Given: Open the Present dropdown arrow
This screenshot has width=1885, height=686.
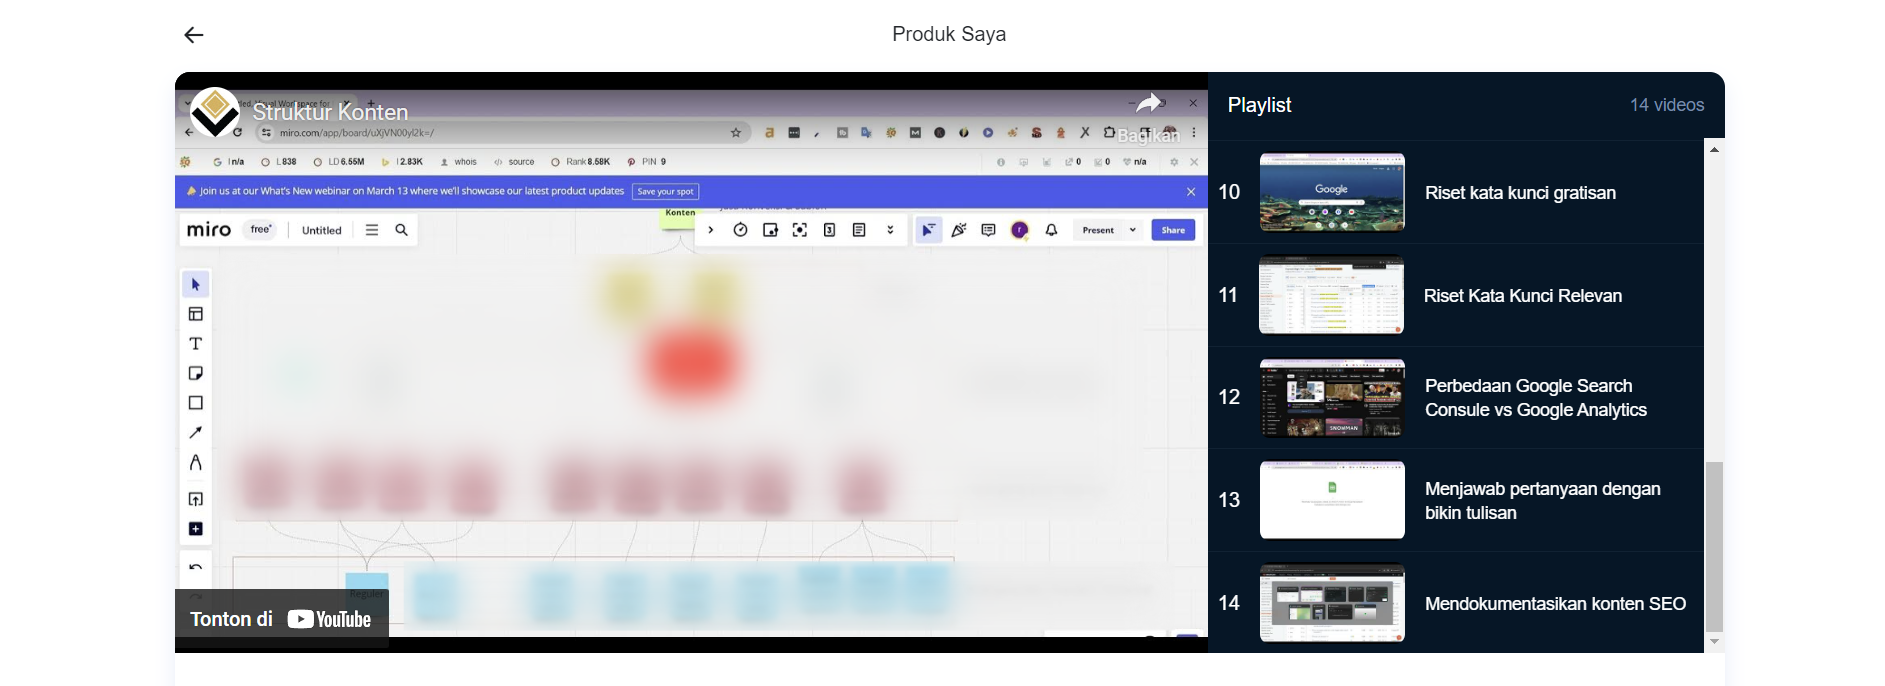Looking at the screenshot, I should [x=1133, y=230].
